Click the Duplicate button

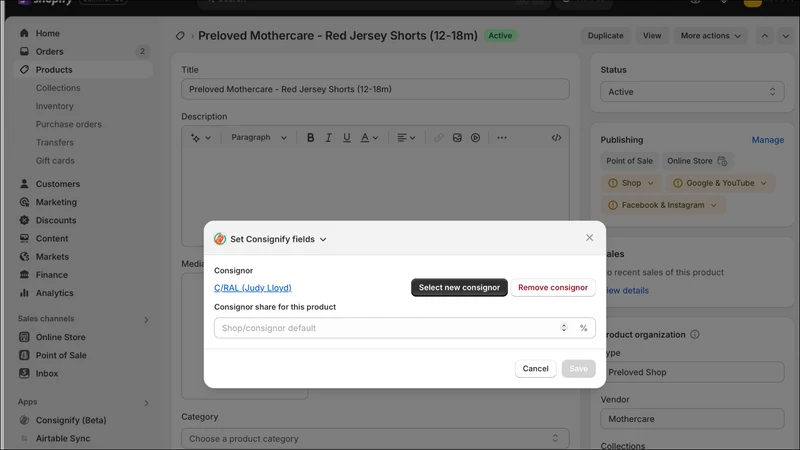(605, 36)
